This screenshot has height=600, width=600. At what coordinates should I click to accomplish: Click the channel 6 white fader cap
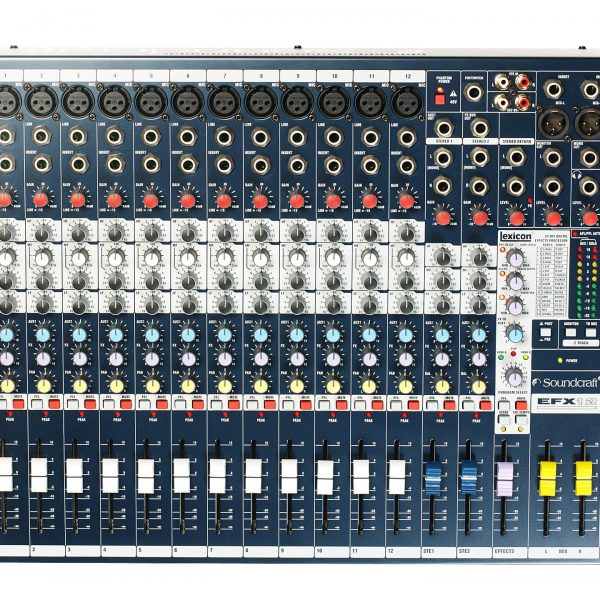181,476
